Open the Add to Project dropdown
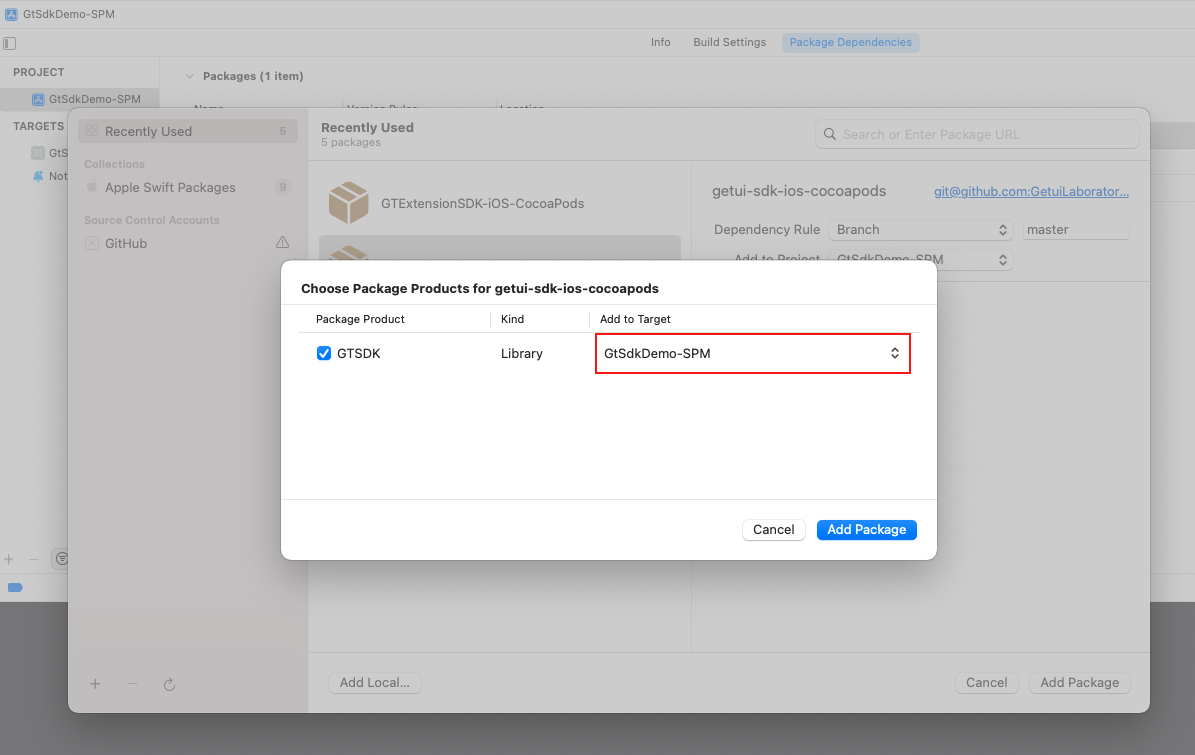This screenshot has width=1195, height=755. point(921,260)
